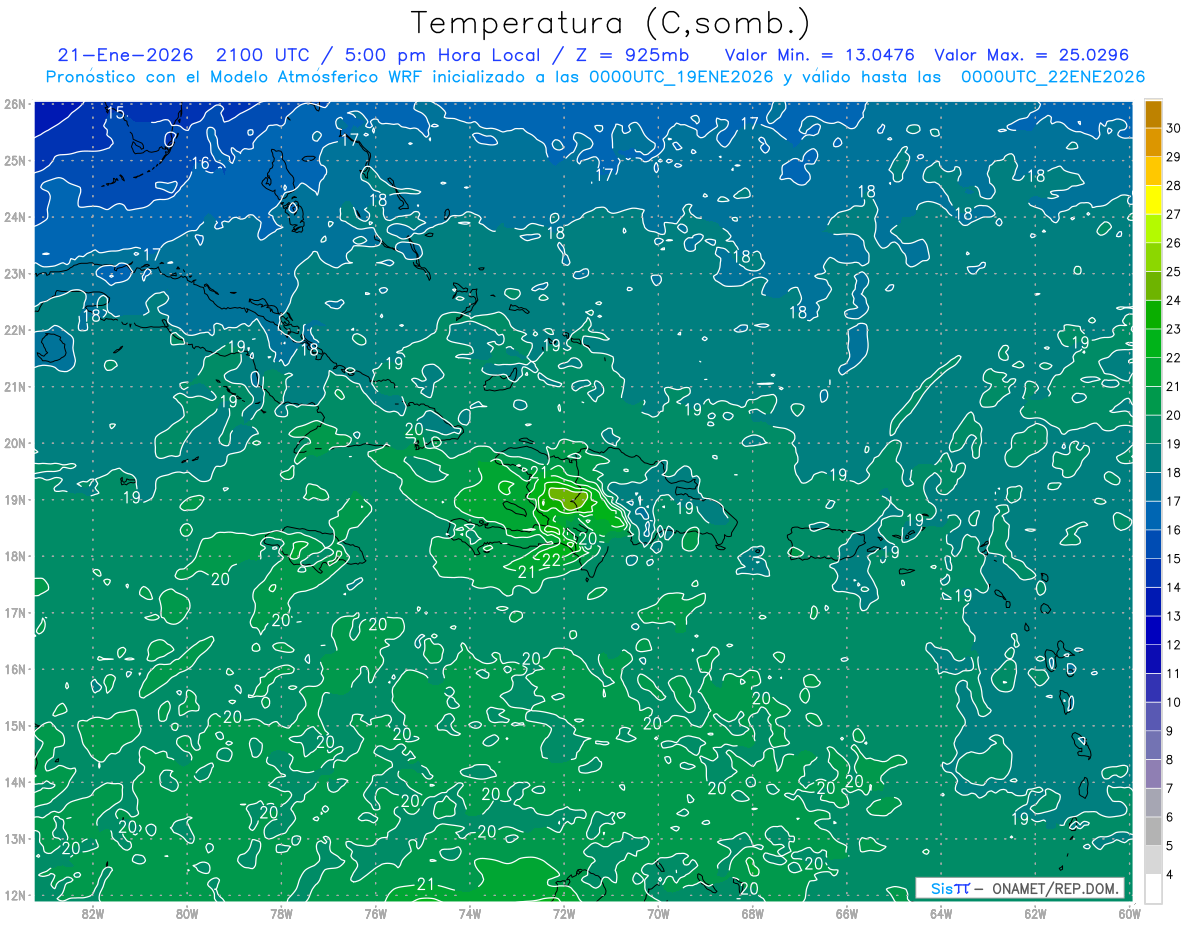The image size is (1200, 927).
Task: Click the 62W longitude axis label
Action: pos(1035,913)
